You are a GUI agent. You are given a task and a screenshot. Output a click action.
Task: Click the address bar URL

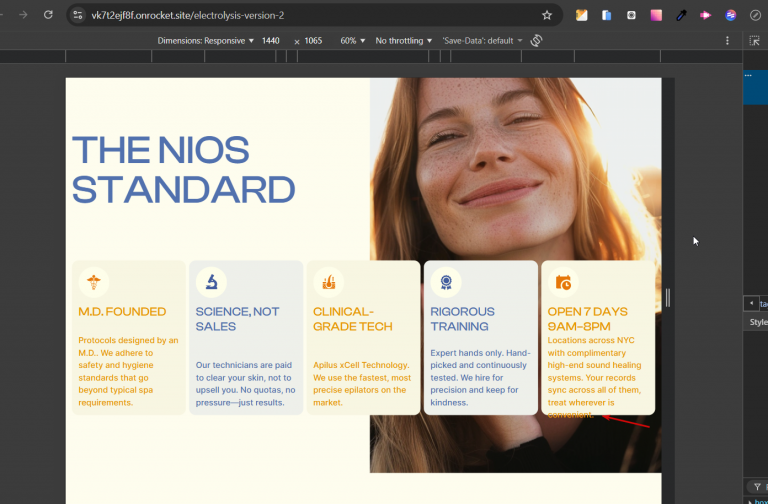point(188,15)
